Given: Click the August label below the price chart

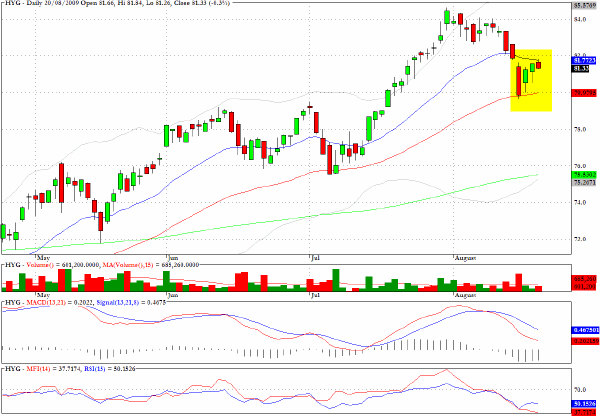Looking at the screenshot, I should (x=465, y=258).
